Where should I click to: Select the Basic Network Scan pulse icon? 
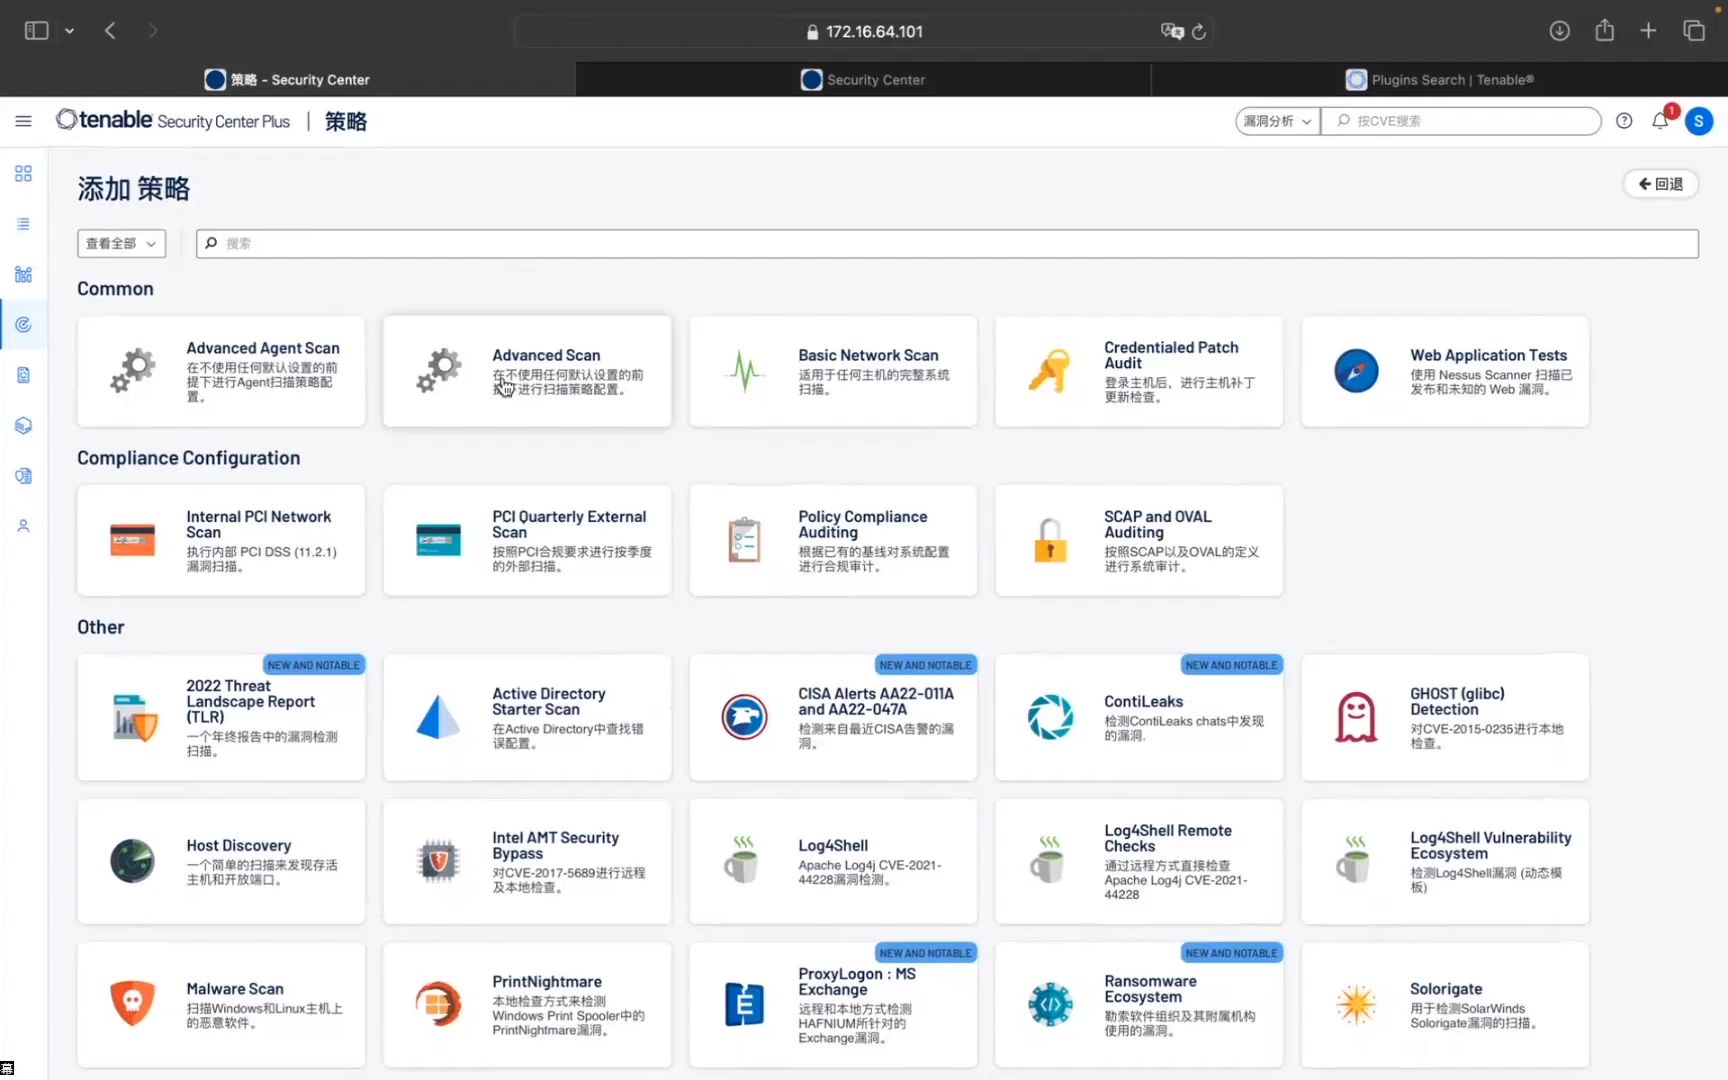tap(745, 371)
